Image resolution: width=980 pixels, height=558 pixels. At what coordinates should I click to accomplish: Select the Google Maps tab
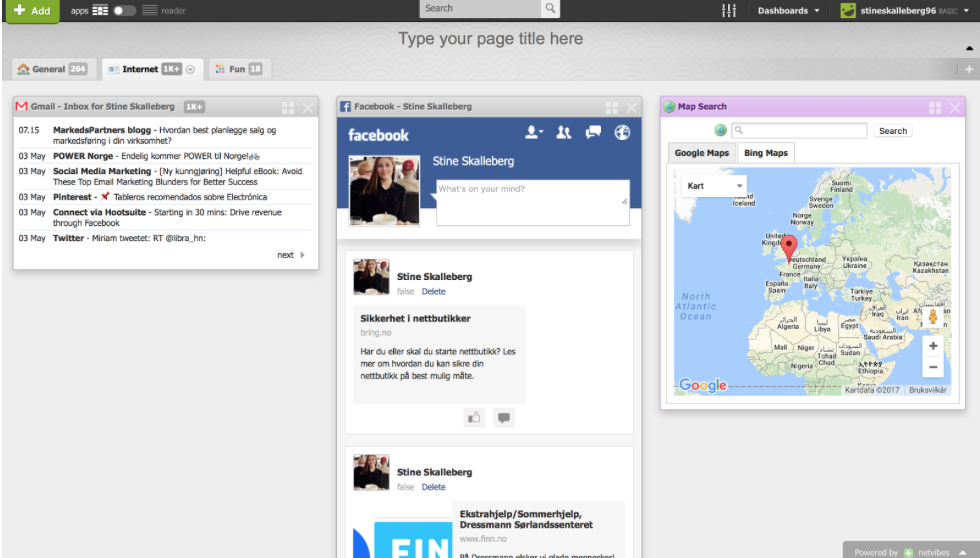click(x=701, y=153)
